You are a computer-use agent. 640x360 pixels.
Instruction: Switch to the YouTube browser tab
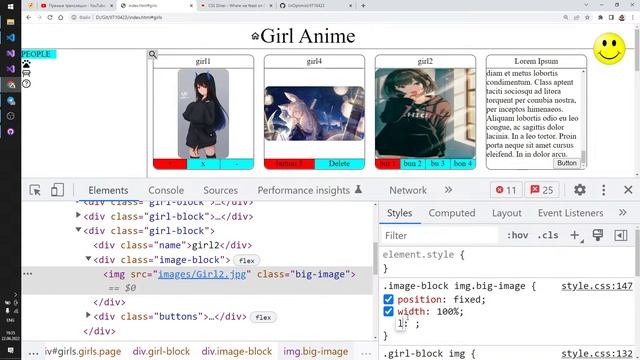point(77,6)
